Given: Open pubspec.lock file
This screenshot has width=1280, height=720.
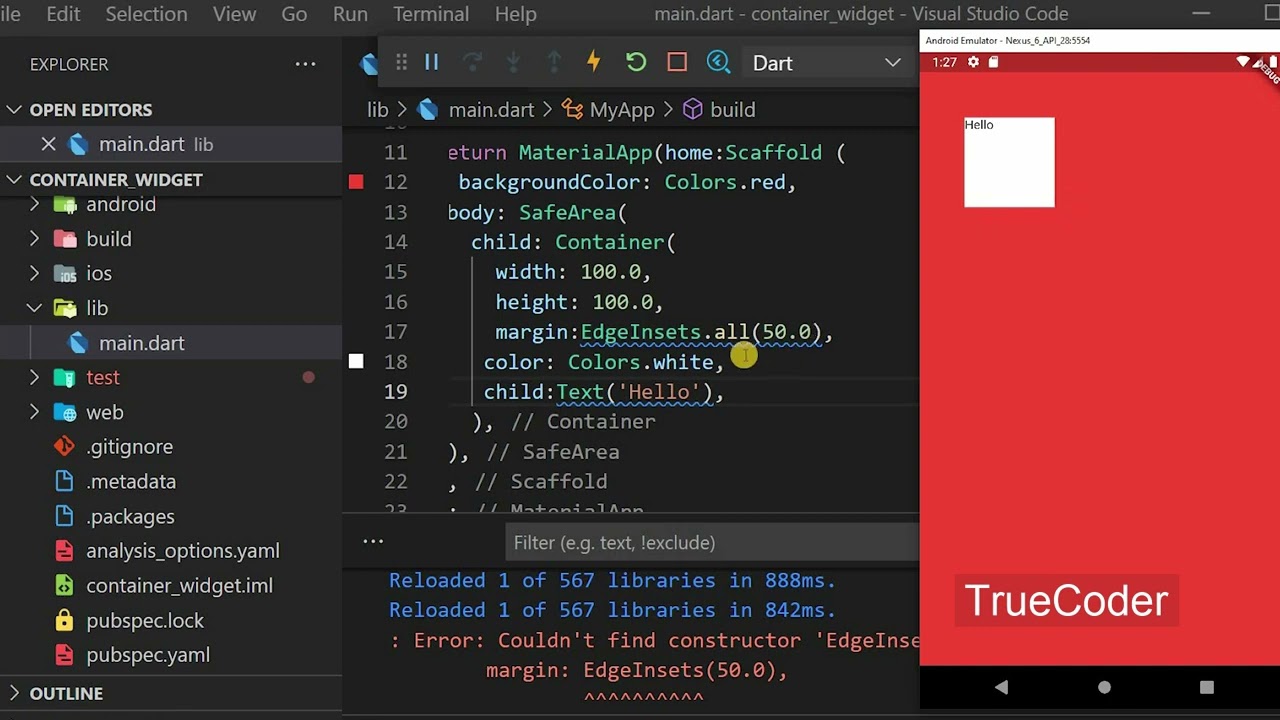Looking at the screenshot, I should (x=145, y=620).
